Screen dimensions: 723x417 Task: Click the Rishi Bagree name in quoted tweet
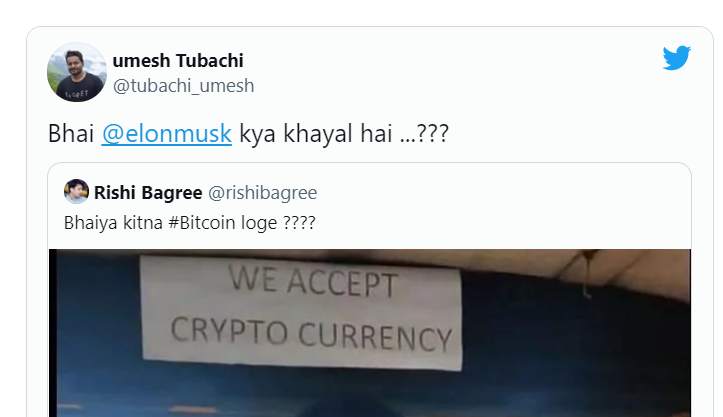(148, 193)
